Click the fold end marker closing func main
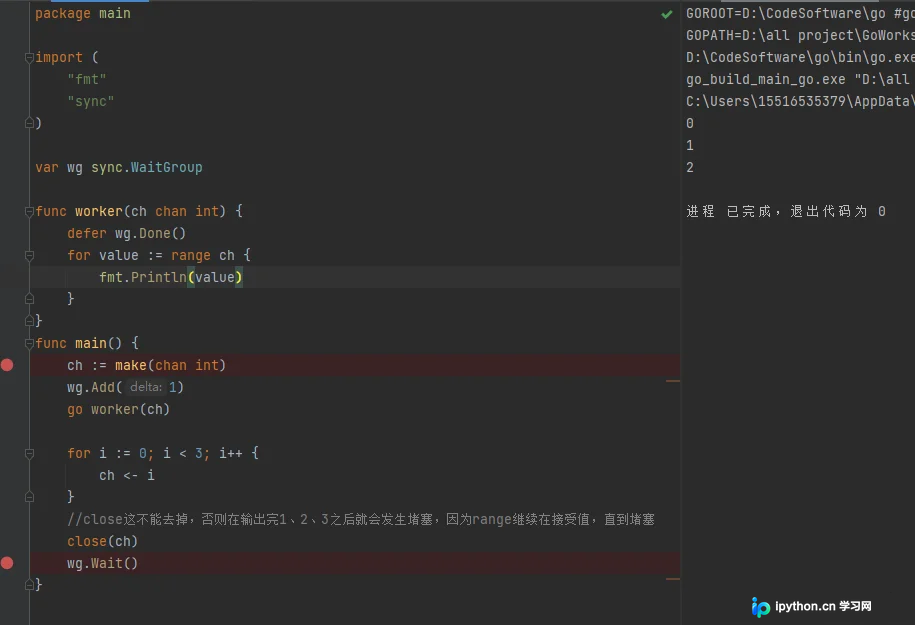The width and height of the screenshot is (915, 625). 29,585
